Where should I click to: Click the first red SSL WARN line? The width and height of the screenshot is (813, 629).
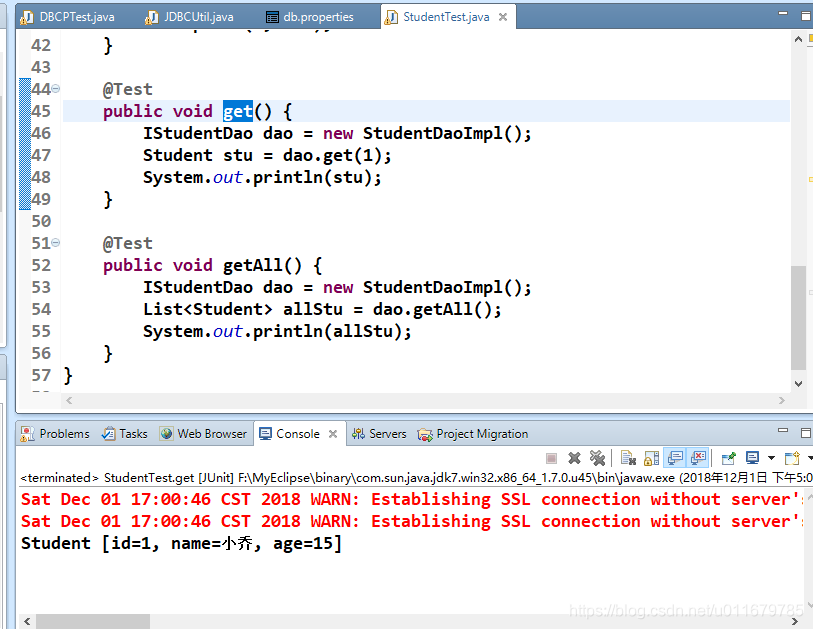412,499
